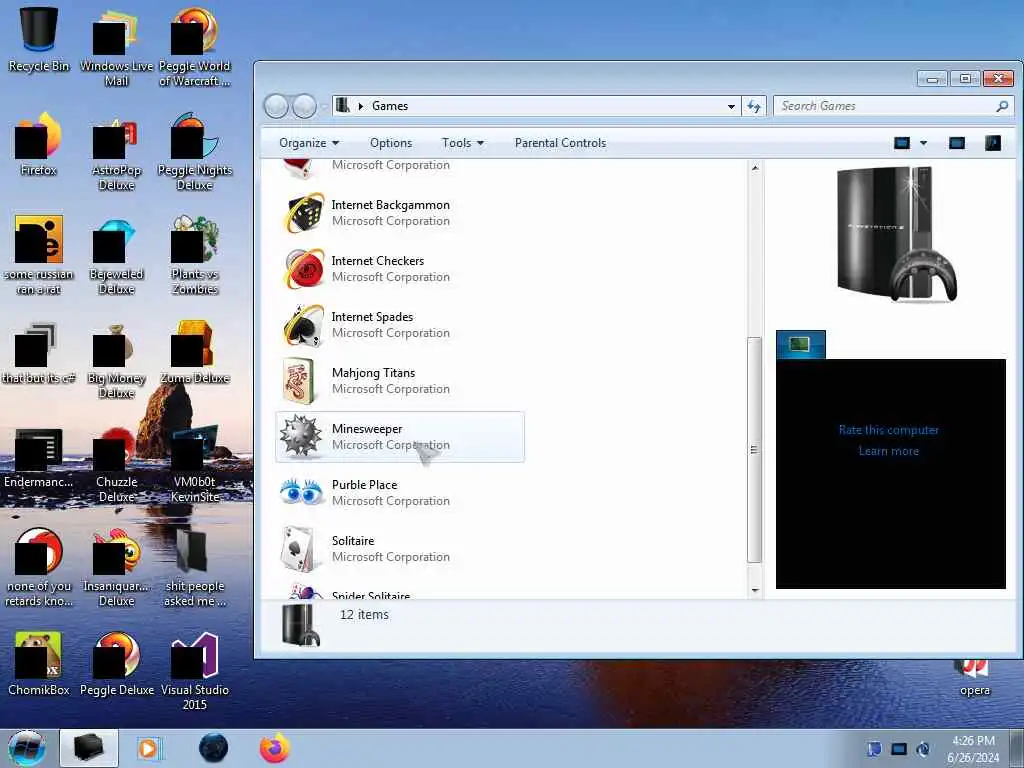Click the games list scroll up arrow

tap(755, 168)
